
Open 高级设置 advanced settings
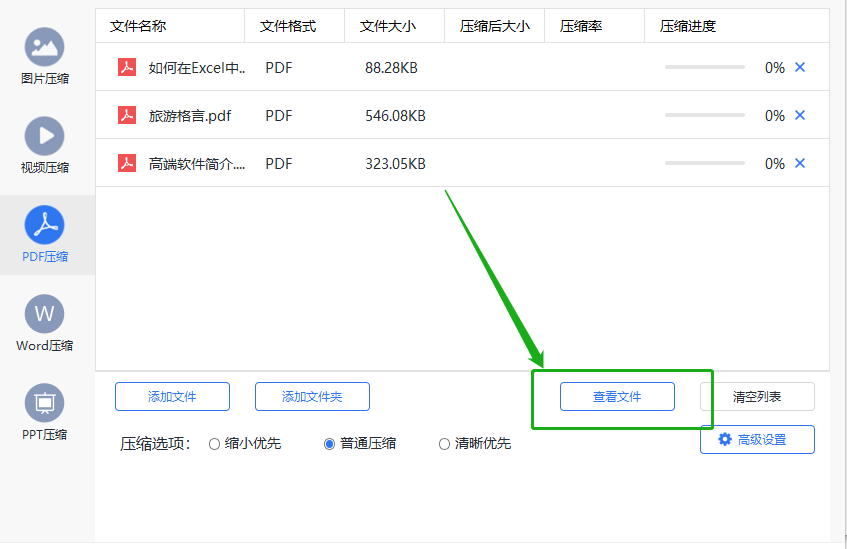[757, 439]
